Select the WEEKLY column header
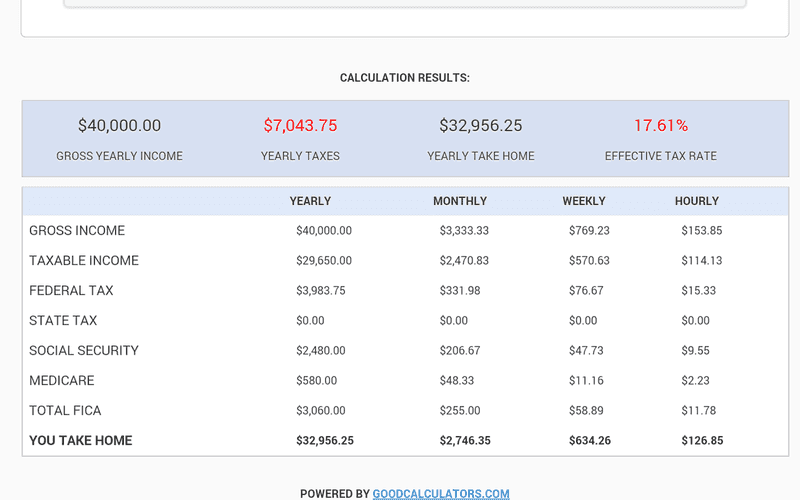The image size is (800, 500). tap(584, 201)
